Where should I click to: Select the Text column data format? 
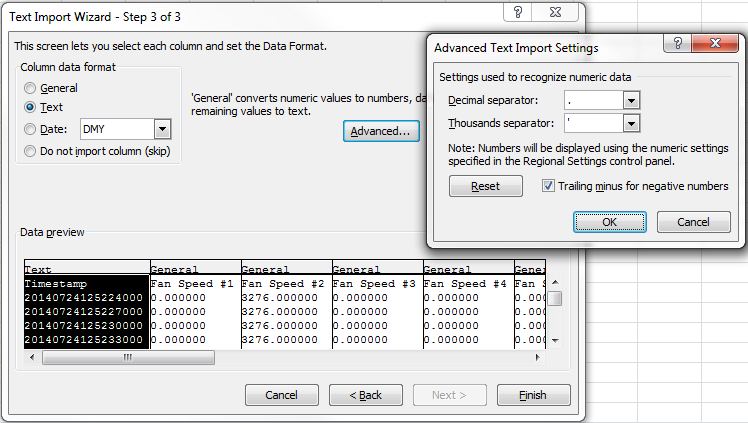point(30,107)
